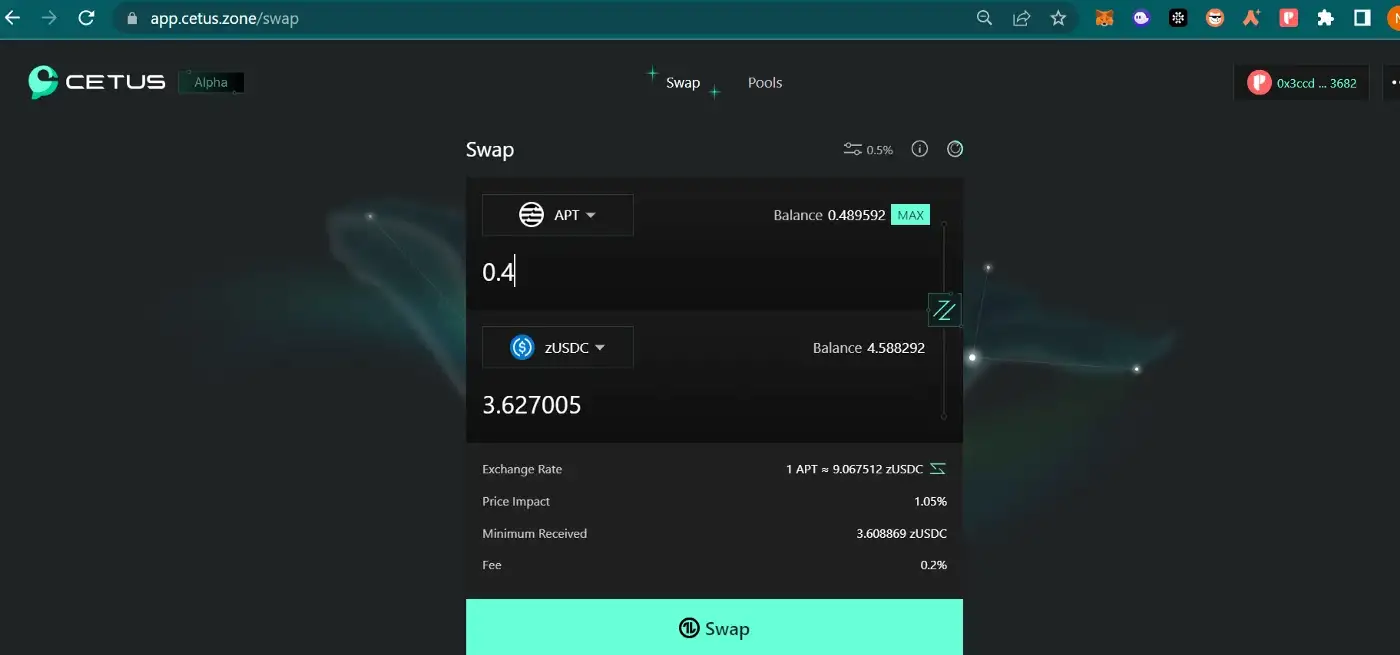This screenshot has height=655, width=1400.
Task: Bookmark this page with the star
Action: 1058,18
